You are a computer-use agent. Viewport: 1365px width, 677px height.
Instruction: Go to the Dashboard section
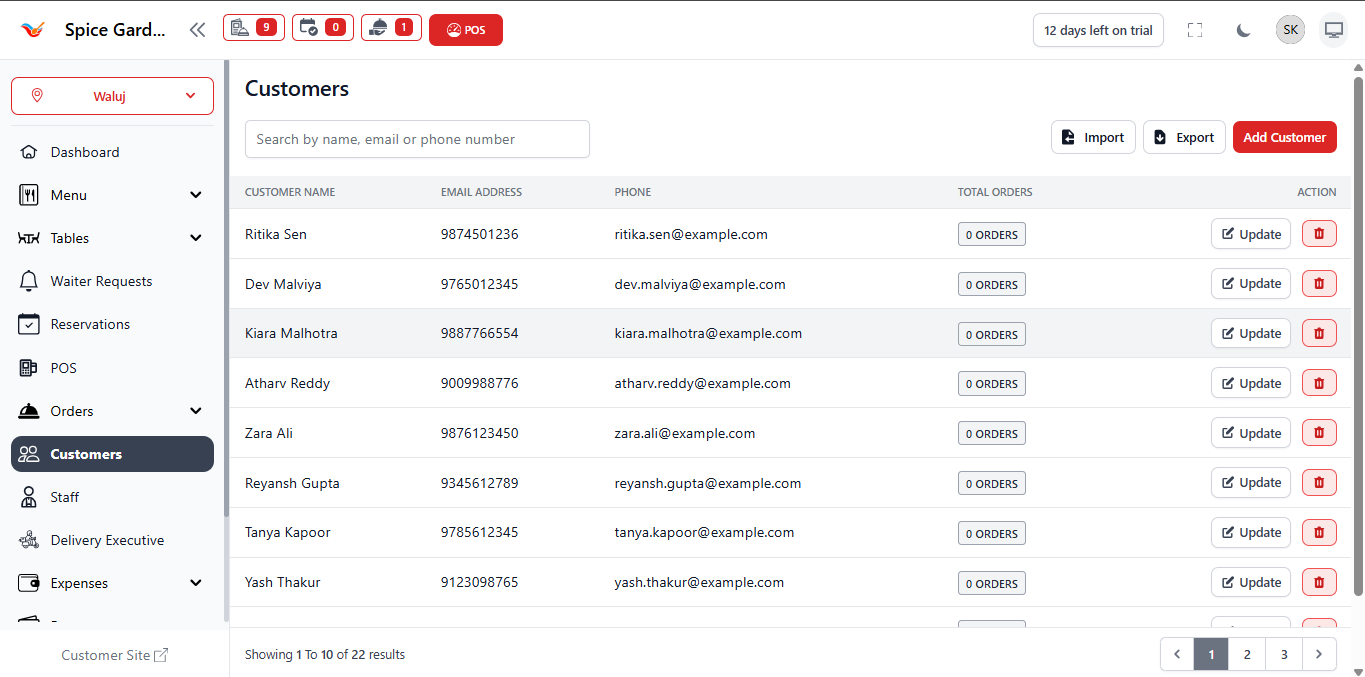(x=81, y=151)
